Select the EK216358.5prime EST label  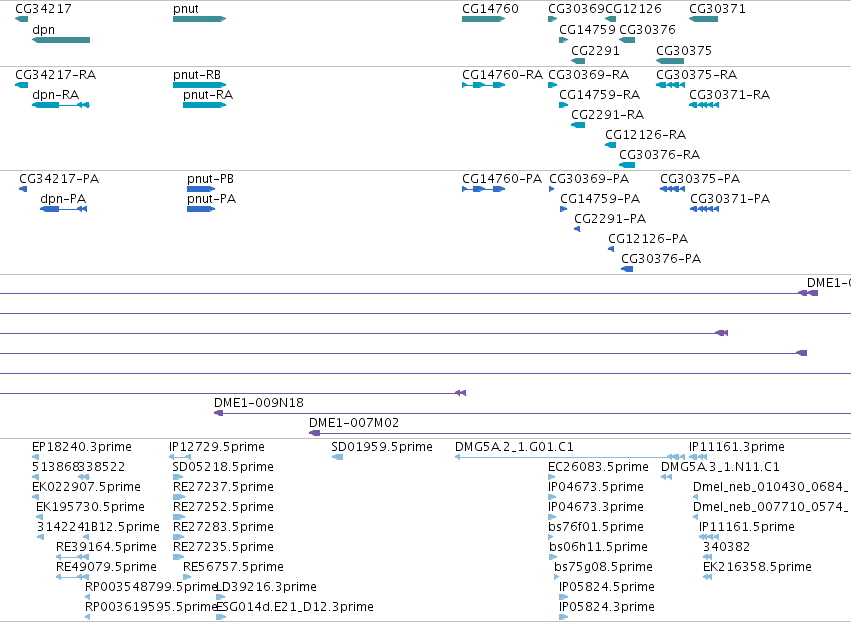(x=758, y=567)
